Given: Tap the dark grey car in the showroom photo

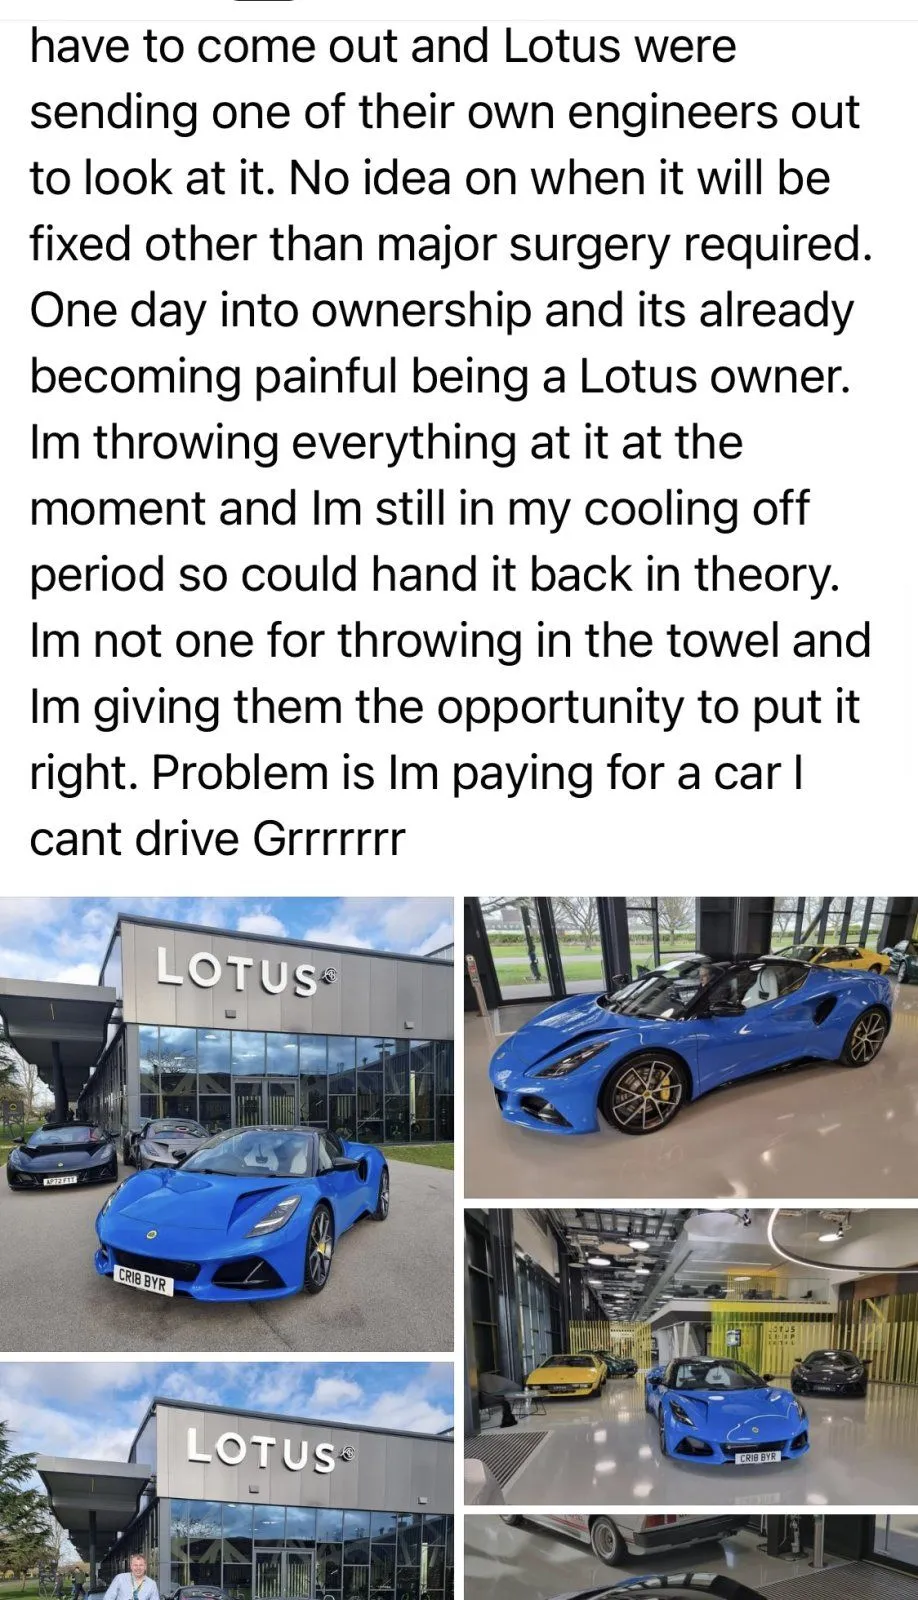Looking at the screenshot, I should click(x=829, y=1372).
